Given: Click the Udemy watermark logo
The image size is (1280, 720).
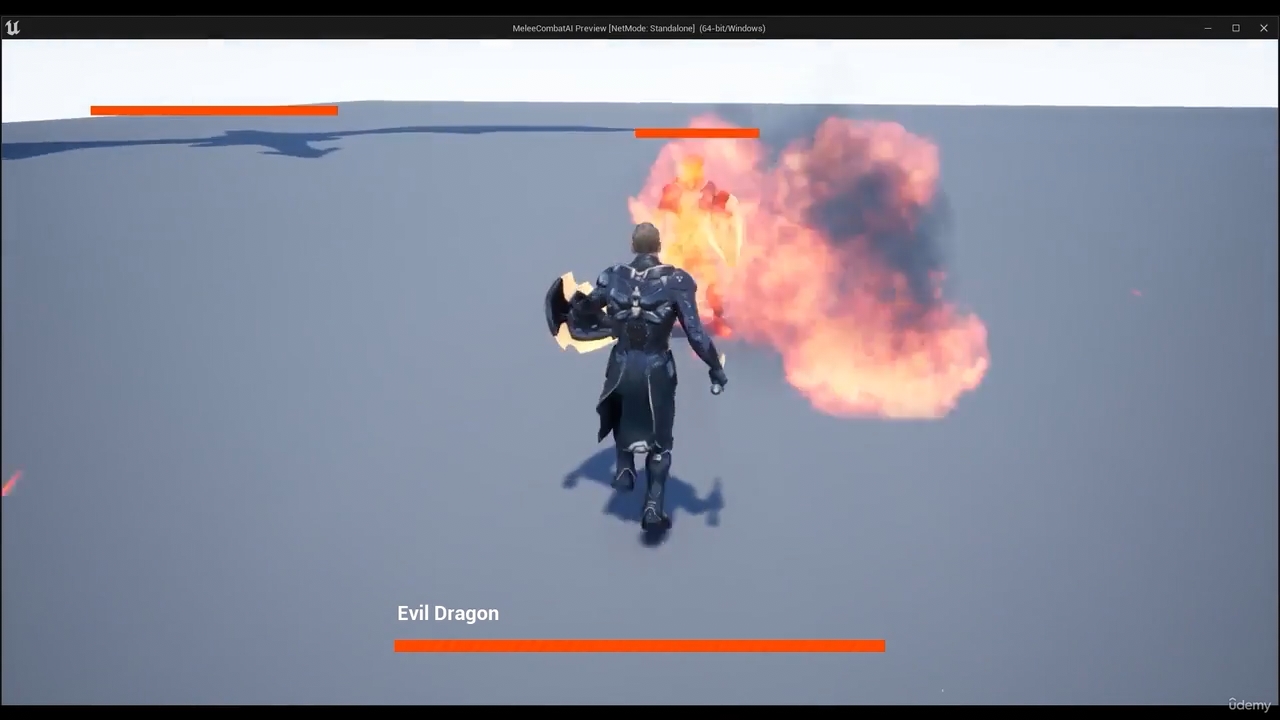Looking at the screenshot, I should click(x=1249, y=705).
